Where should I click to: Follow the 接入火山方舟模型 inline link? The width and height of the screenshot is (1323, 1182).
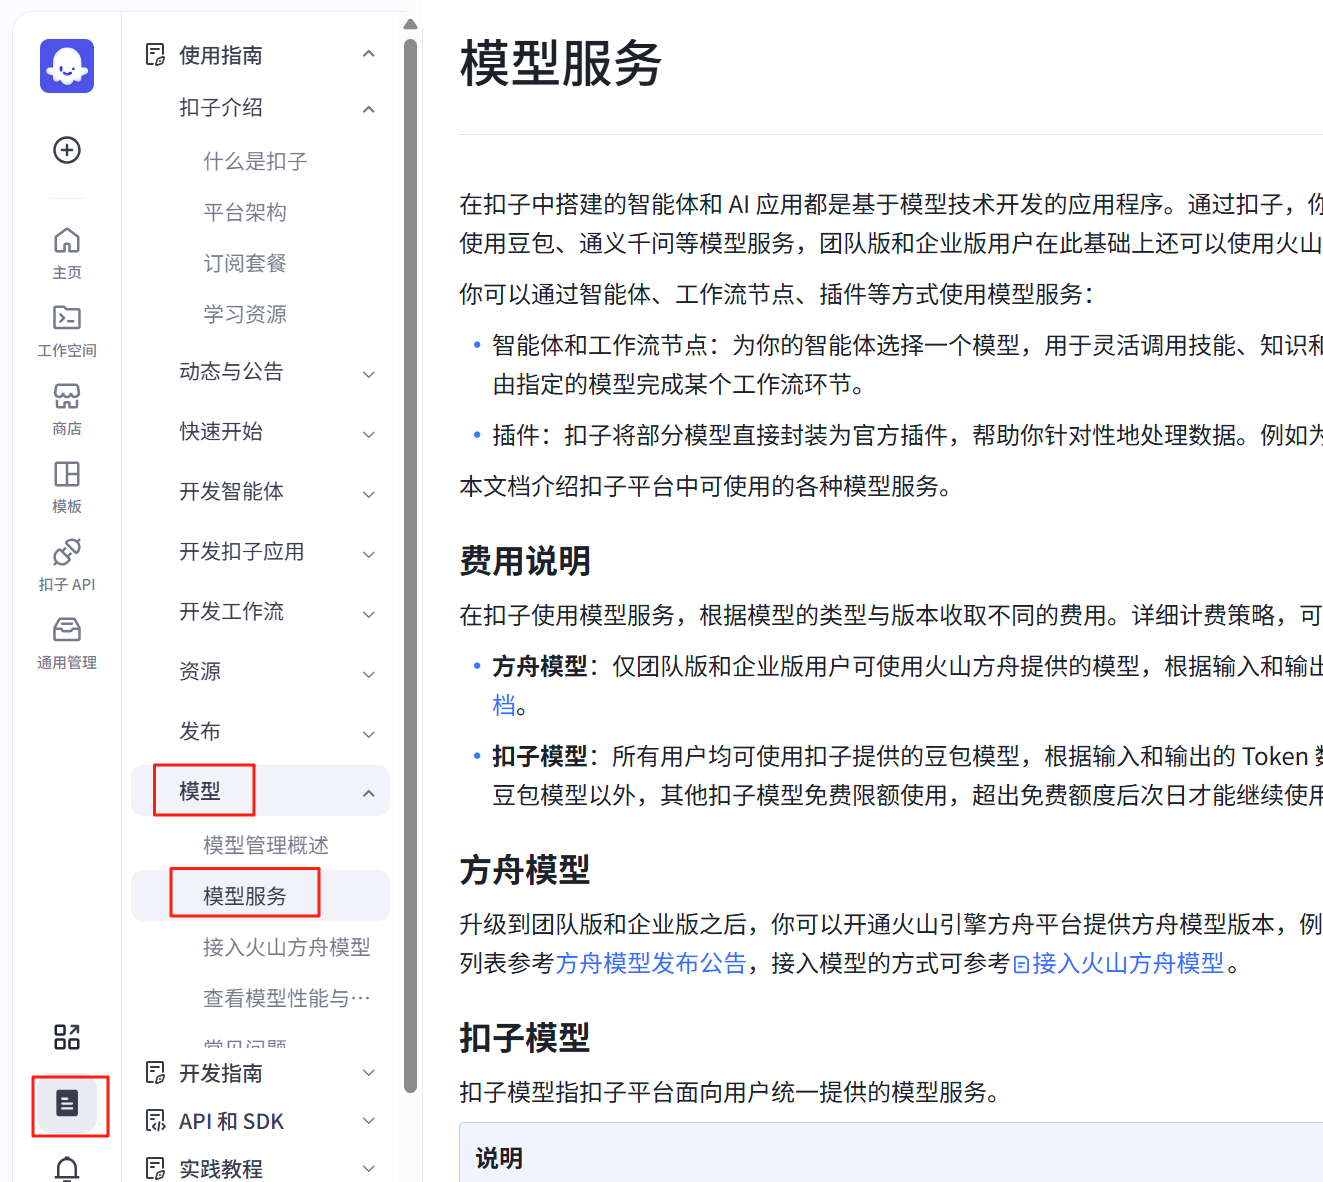coord(1127,963)
